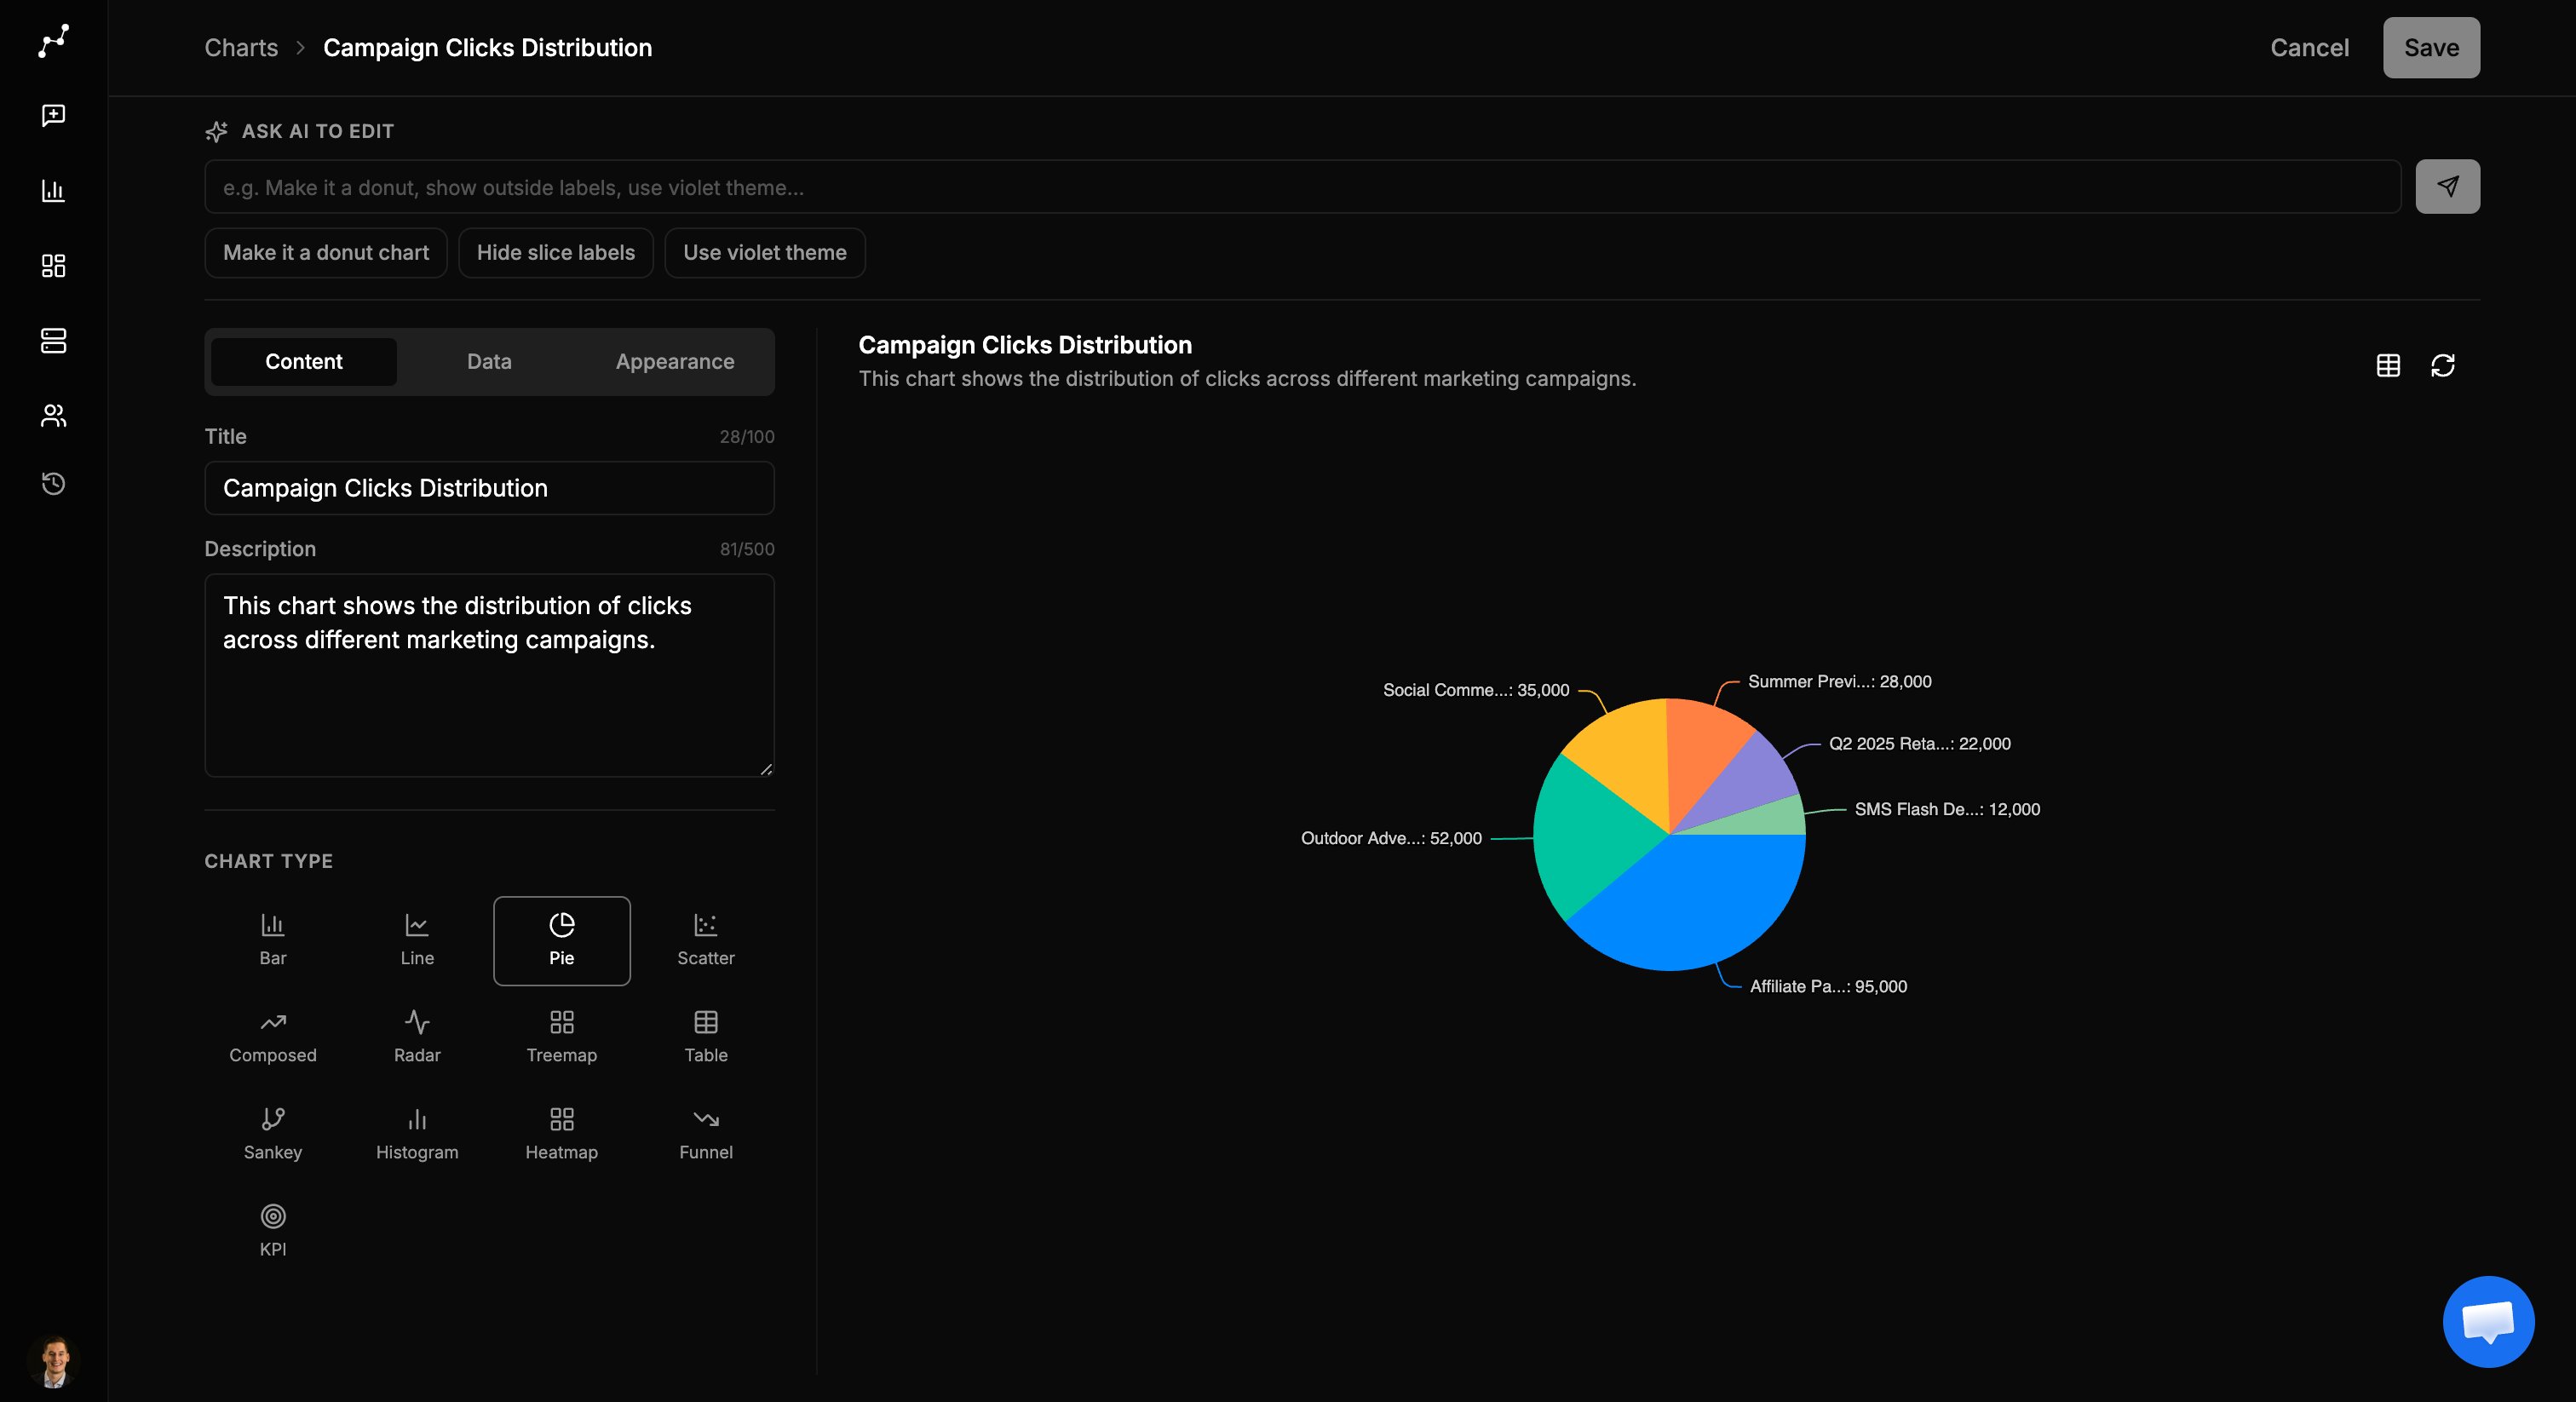This screenshot has width=2576, height=1402.
Task: Go to Charts in the breadcrumb
Action: click(241, 47)
